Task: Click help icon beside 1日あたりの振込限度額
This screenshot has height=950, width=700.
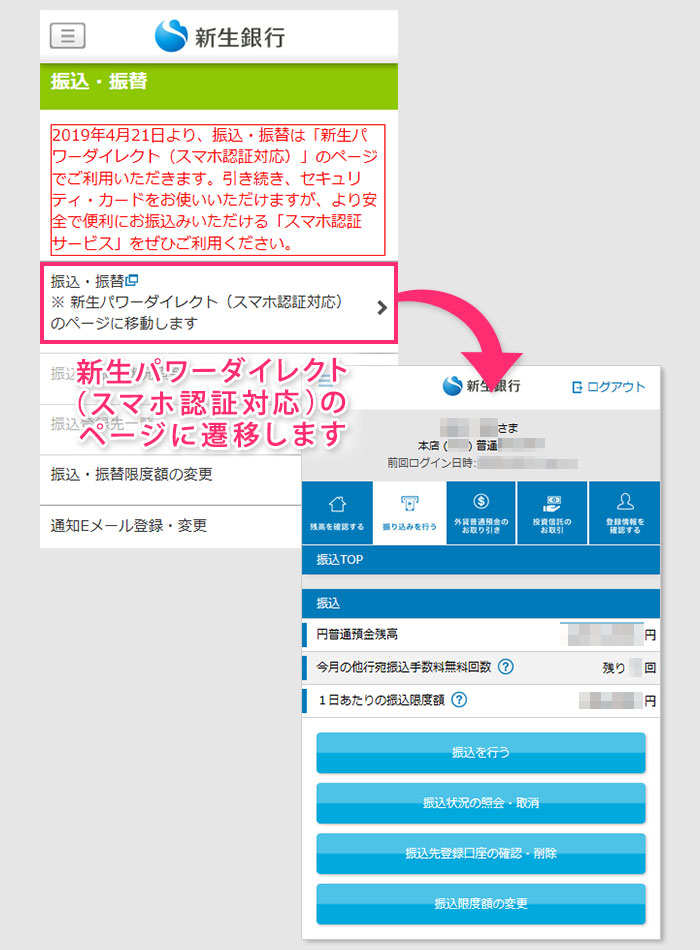Action: [x=458, y=701]
